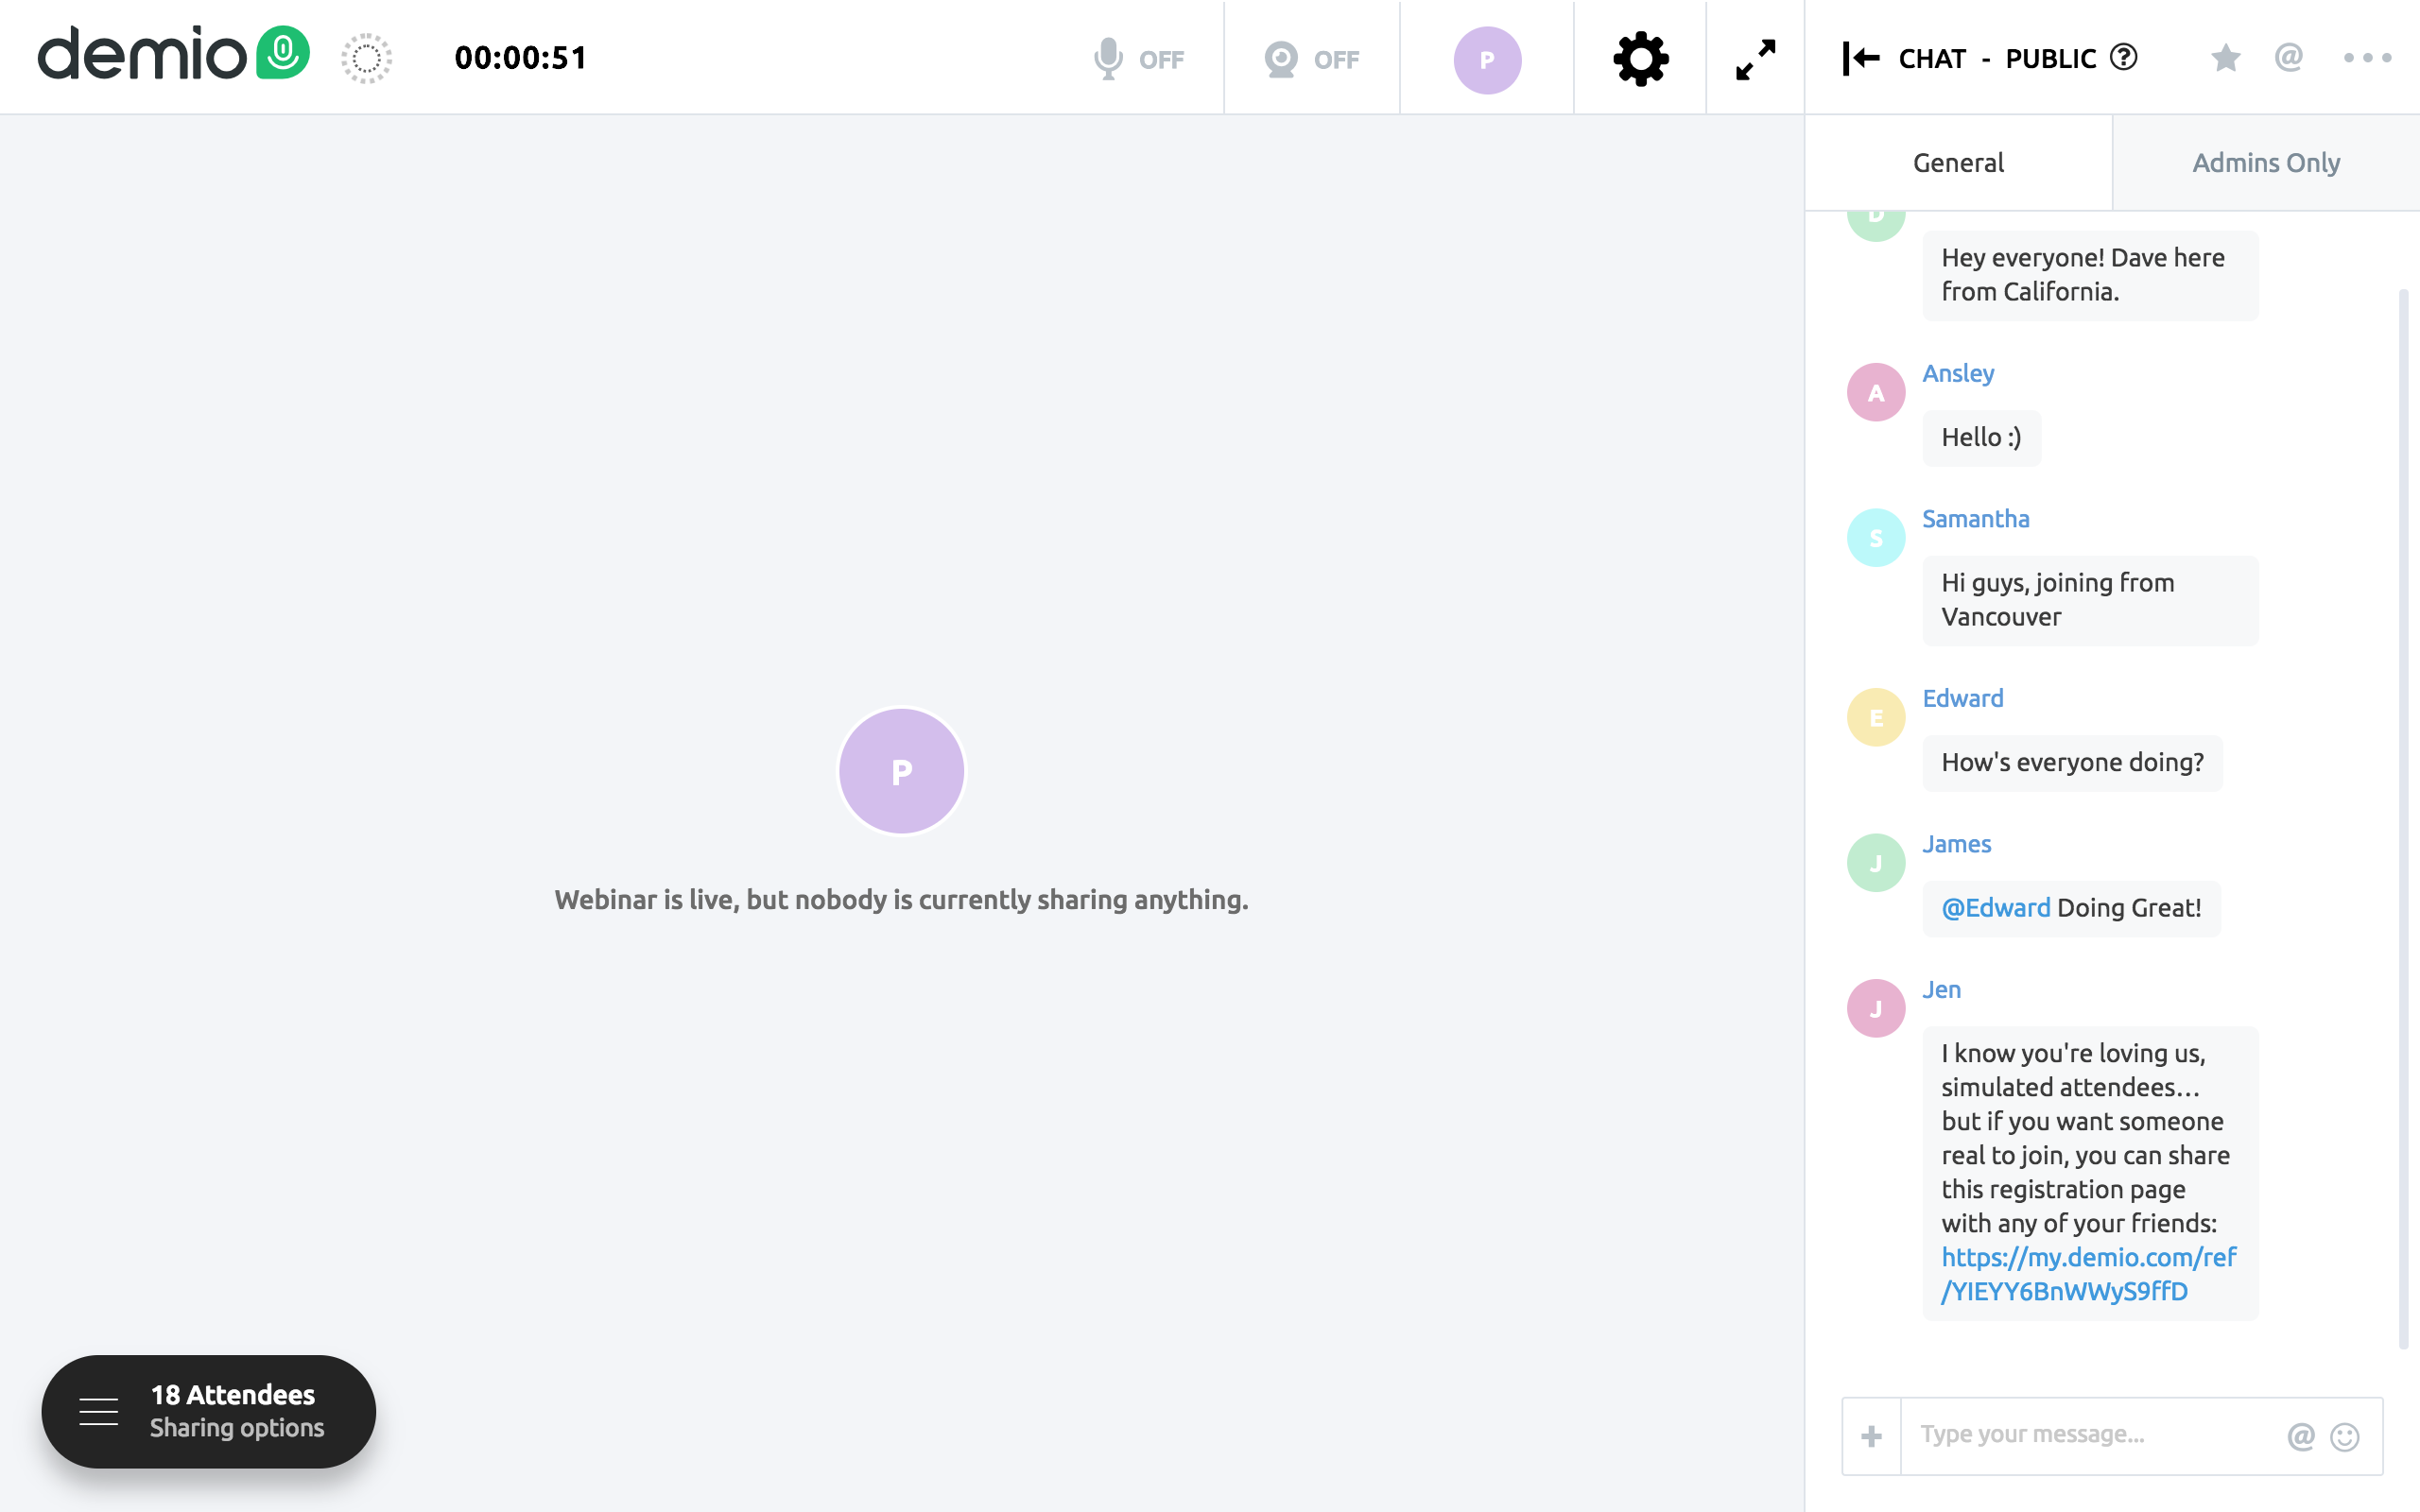Click the 'Hey everyone! Dave here' message

2090,275
